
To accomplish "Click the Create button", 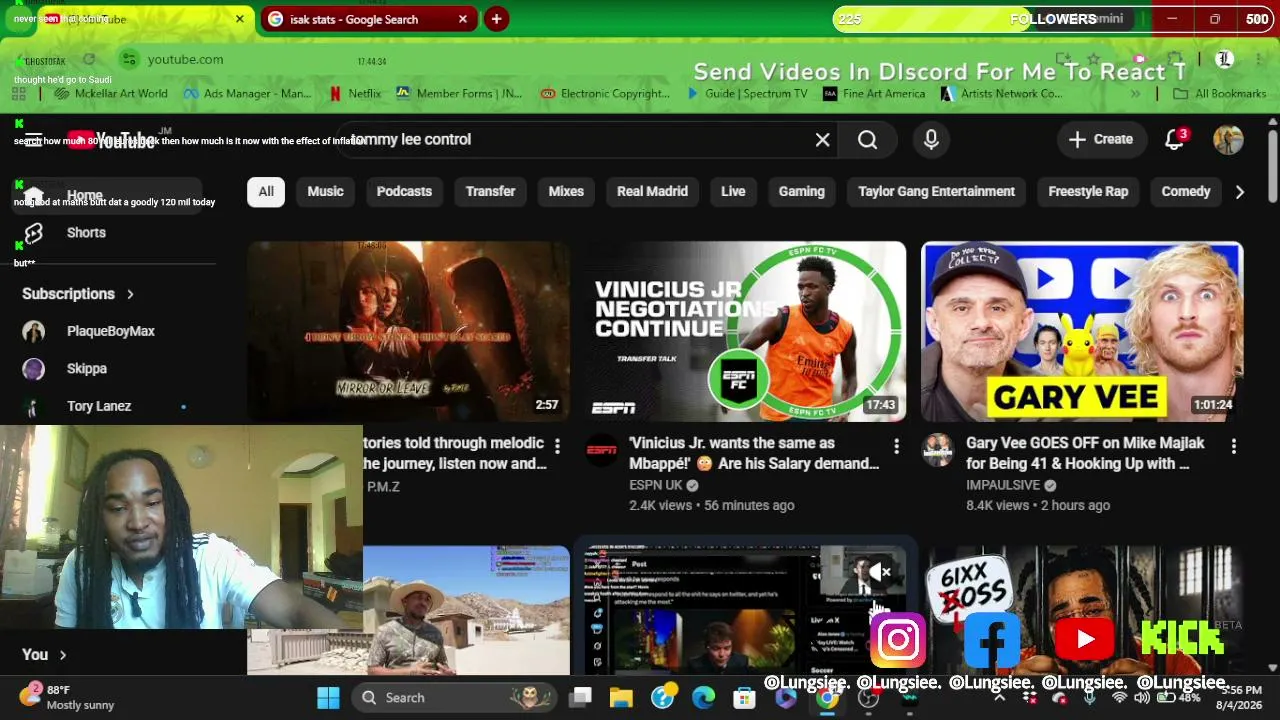I will 1101,140.
